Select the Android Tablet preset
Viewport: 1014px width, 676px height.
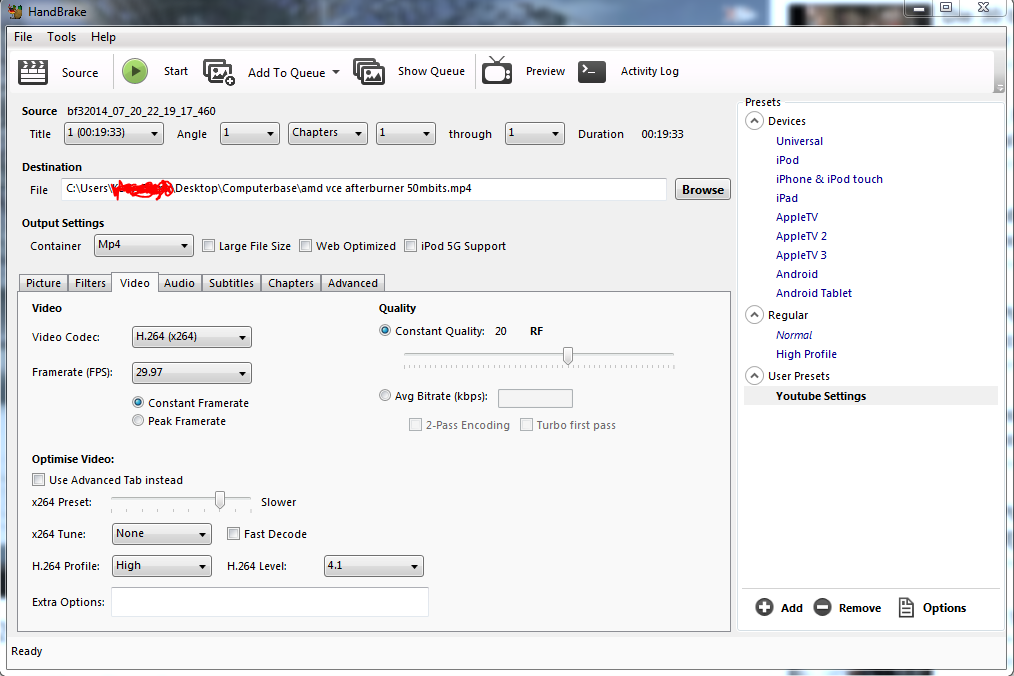click(x=814, y=293)
